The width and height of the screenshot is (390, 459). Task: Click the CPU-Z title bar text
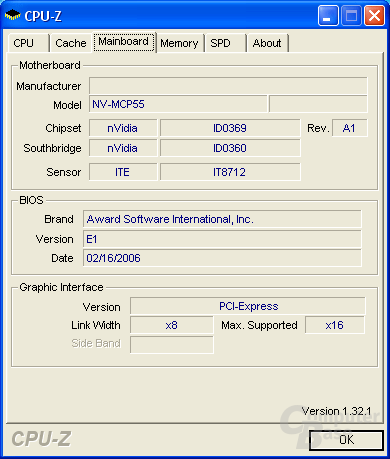pos(43,16)
